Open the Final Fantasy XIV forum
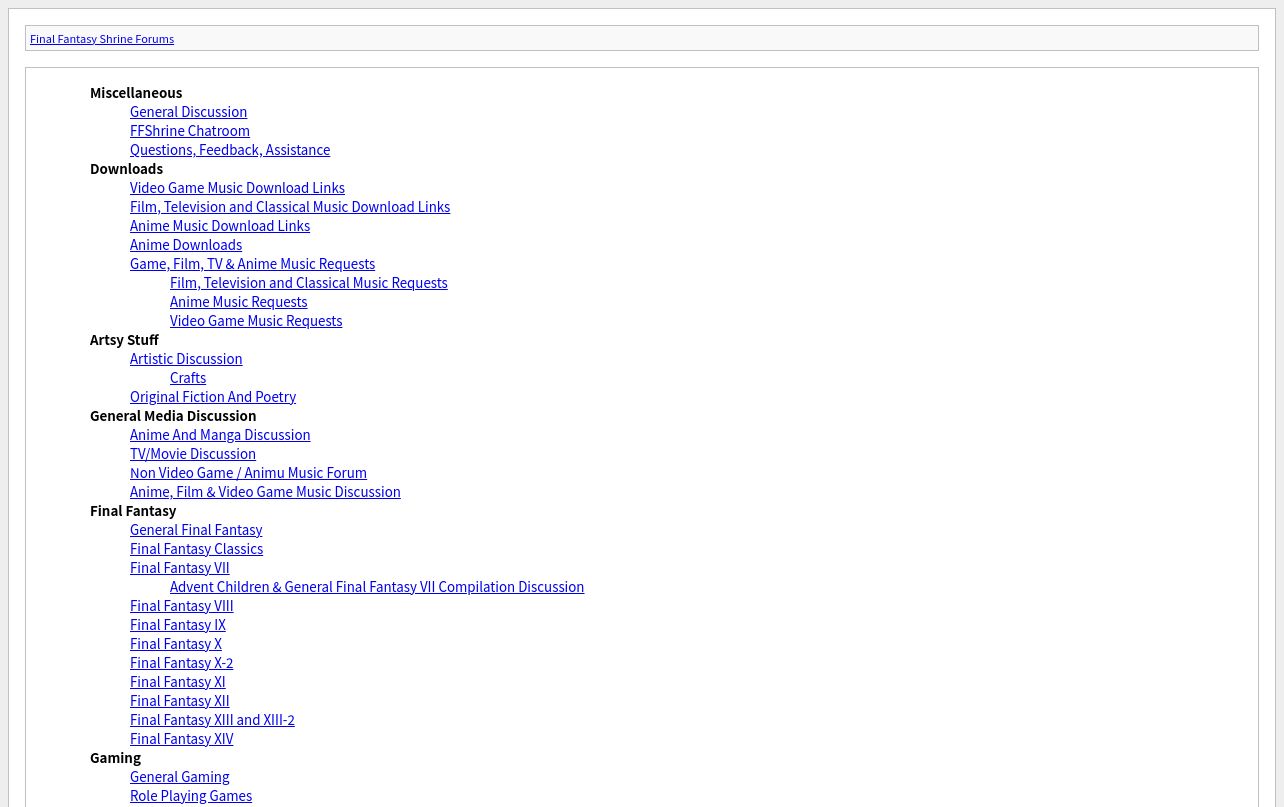The image size is (1284, 807). [181, 739]
